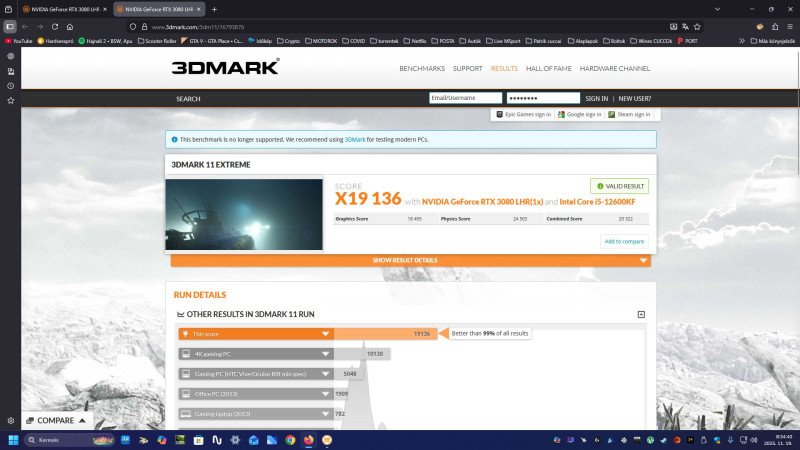Expand the 'Gaming laptop (2013)' dropdown
Screen dimensions: 800x450
pos(325,414)
